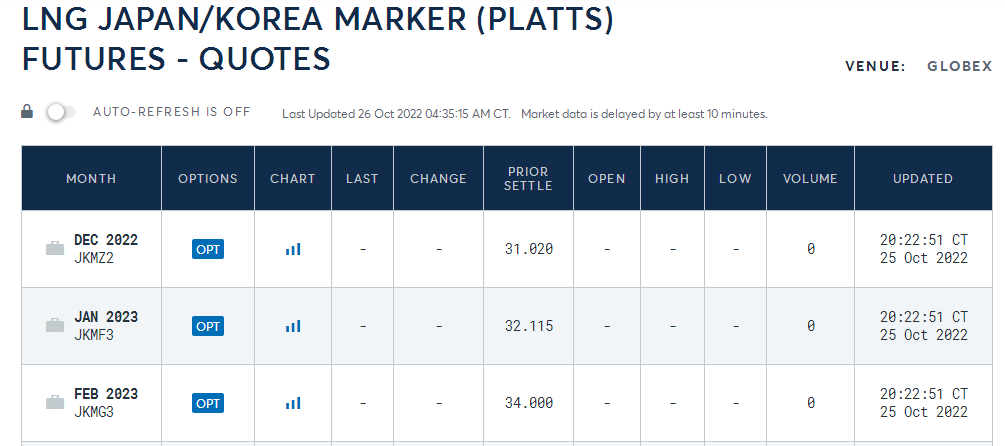Open OPT options for JKMF3

pyautogui.click(x=208, y=326)
